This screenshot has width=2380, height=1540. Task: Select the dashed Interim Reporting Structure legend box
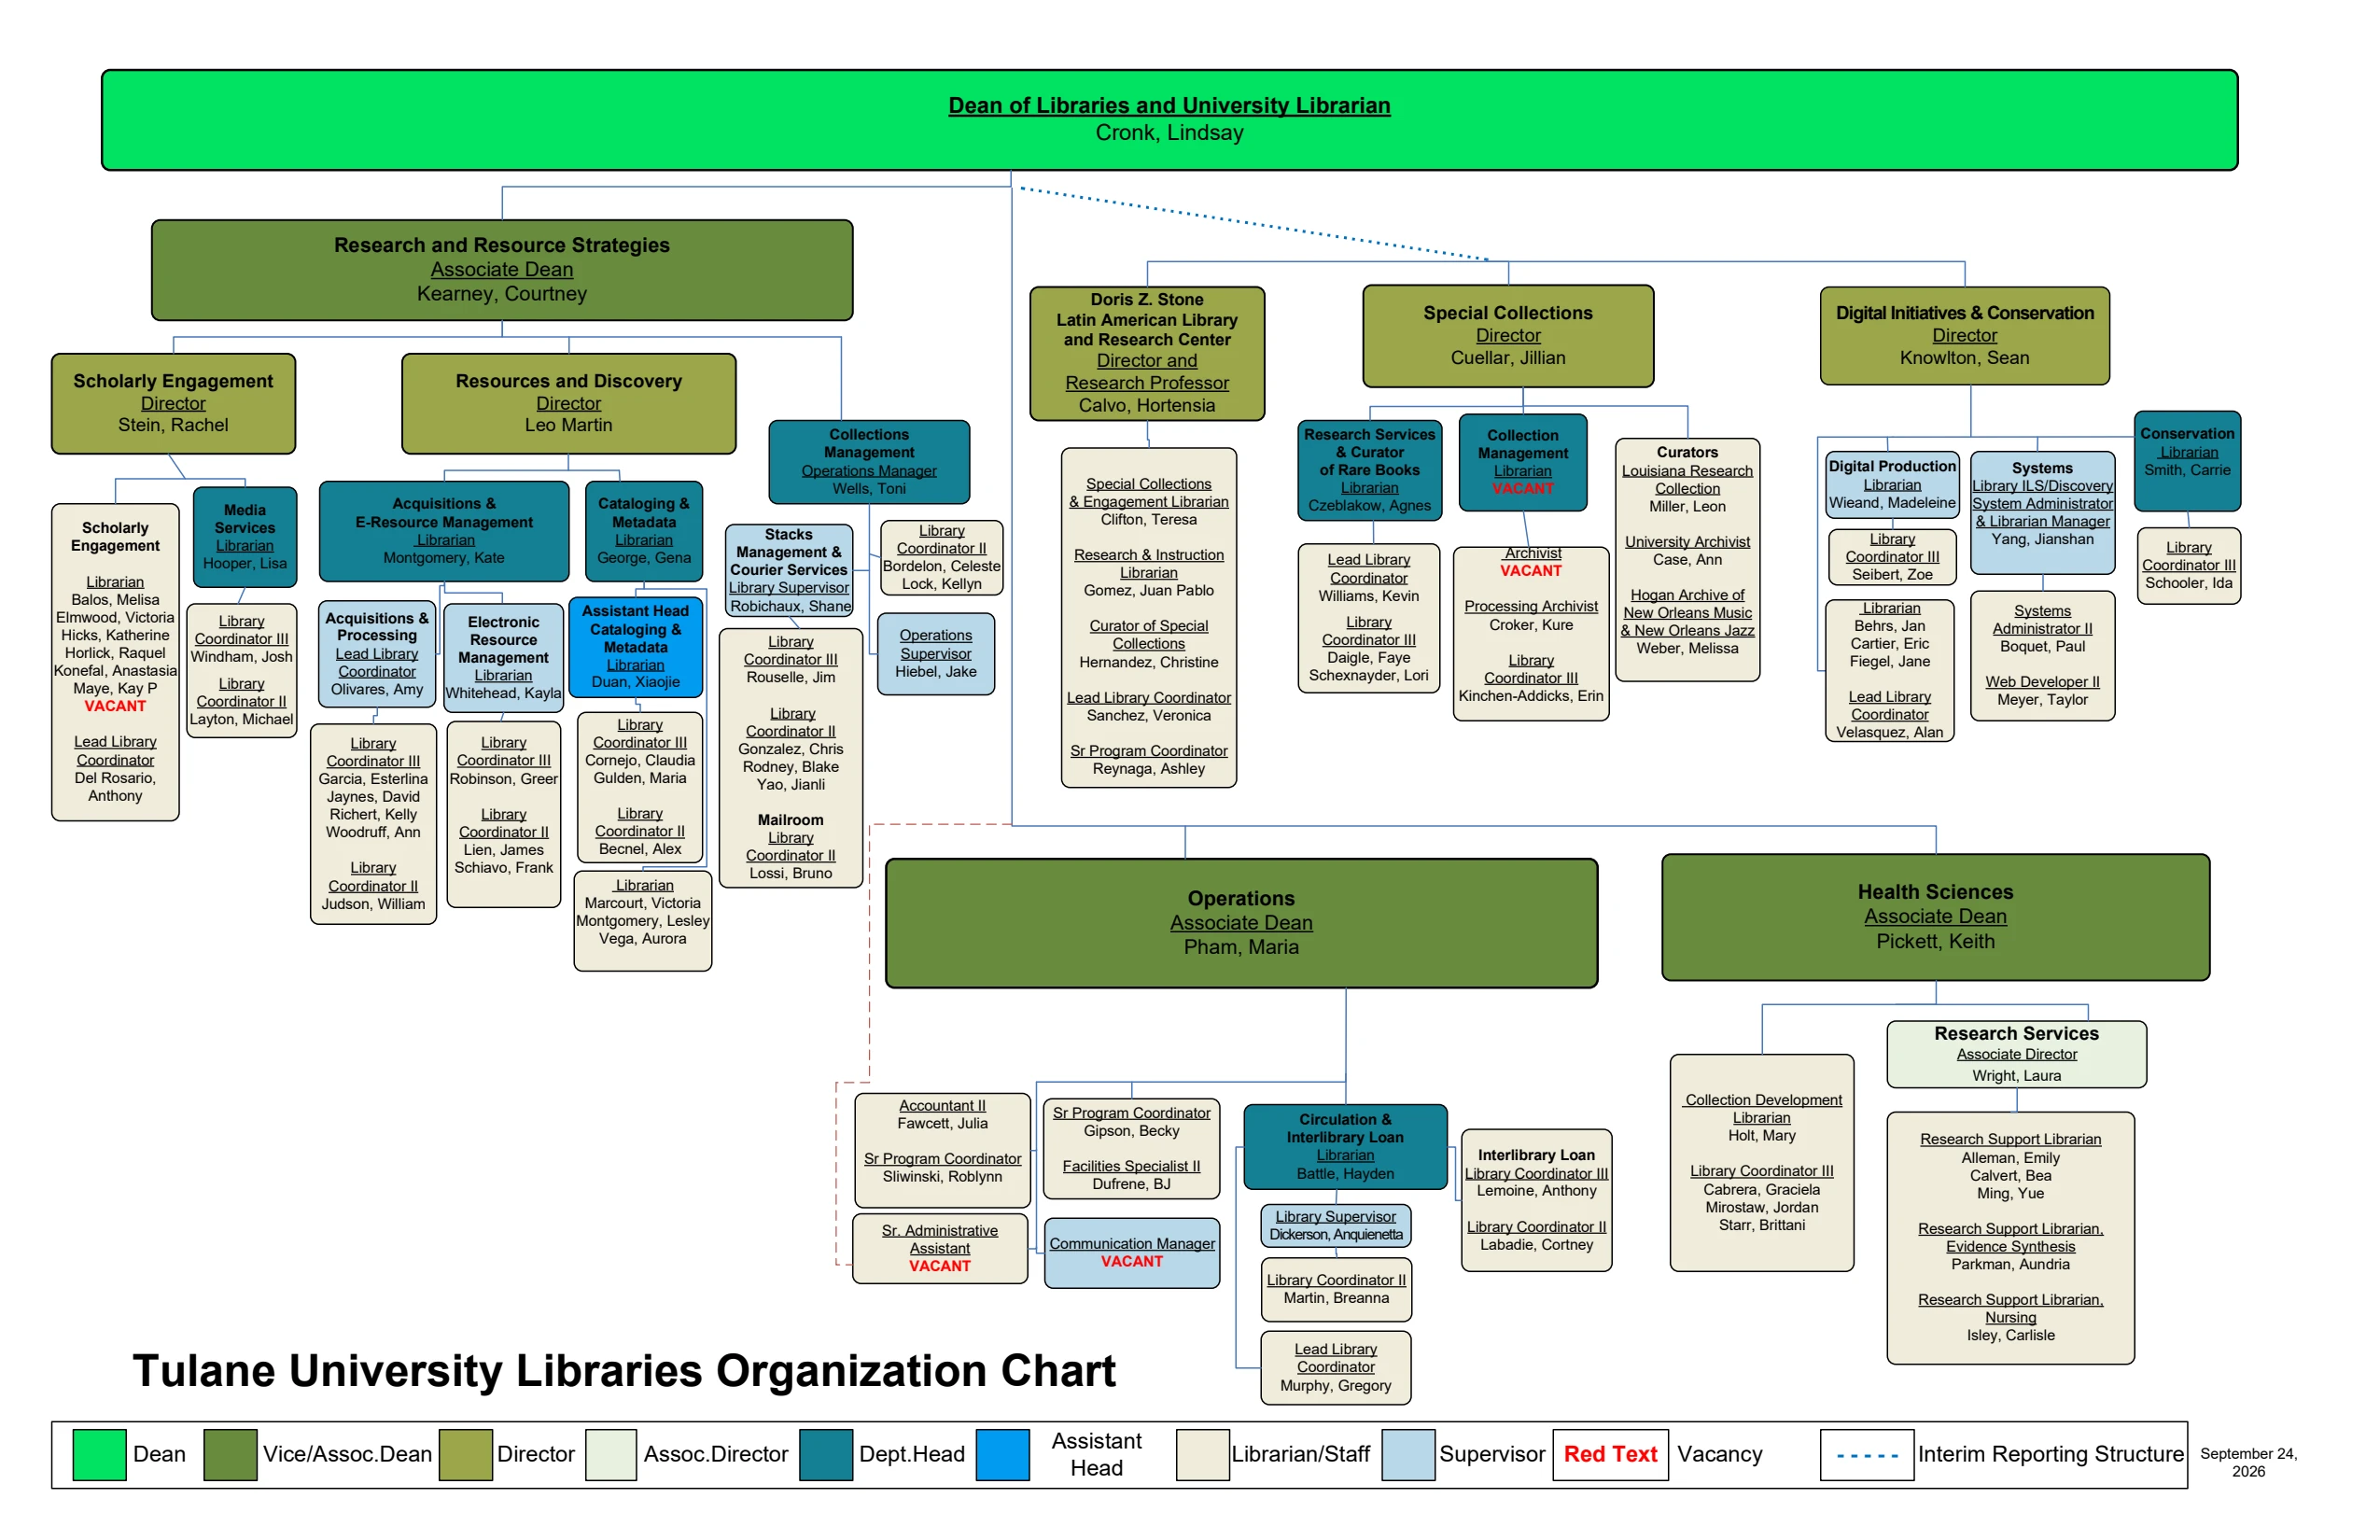pos(1867,1455)
